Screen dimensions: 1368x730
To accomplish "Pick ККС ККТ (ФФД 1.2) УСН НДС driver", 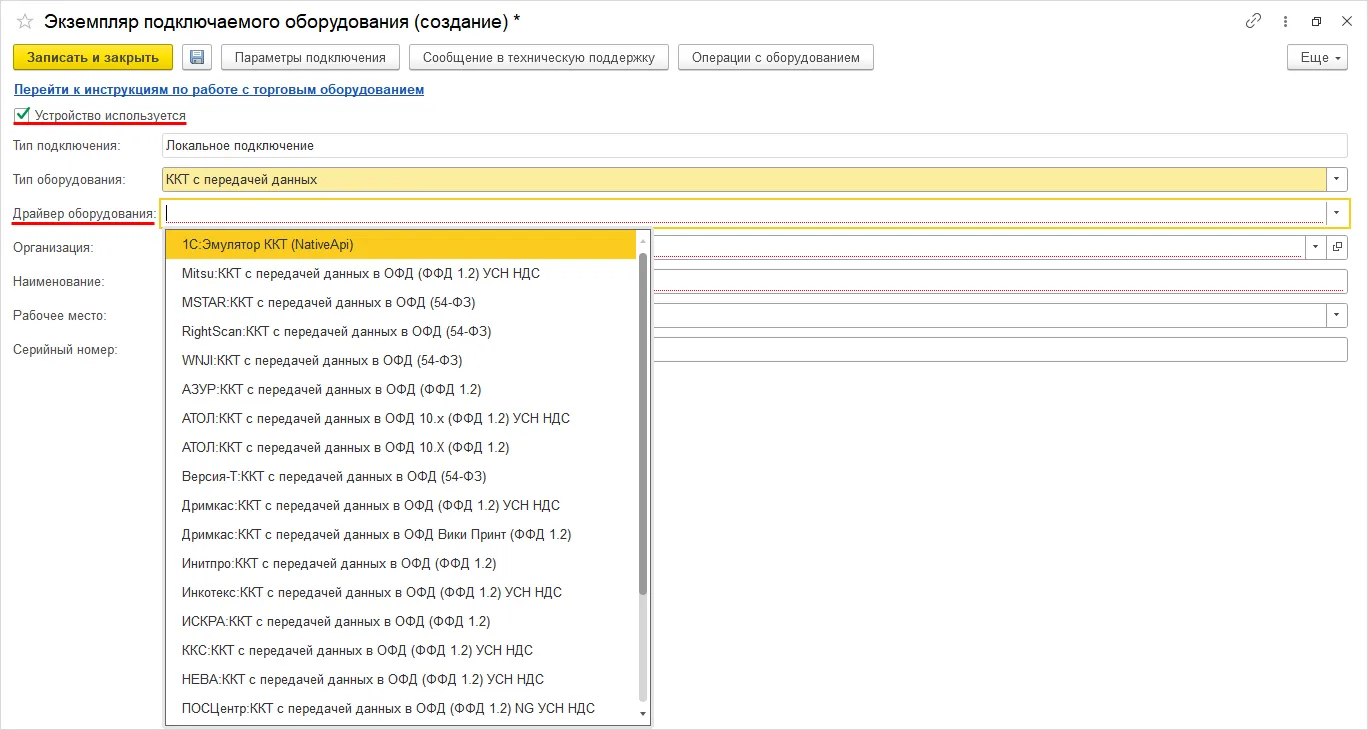I will (402, 650).
